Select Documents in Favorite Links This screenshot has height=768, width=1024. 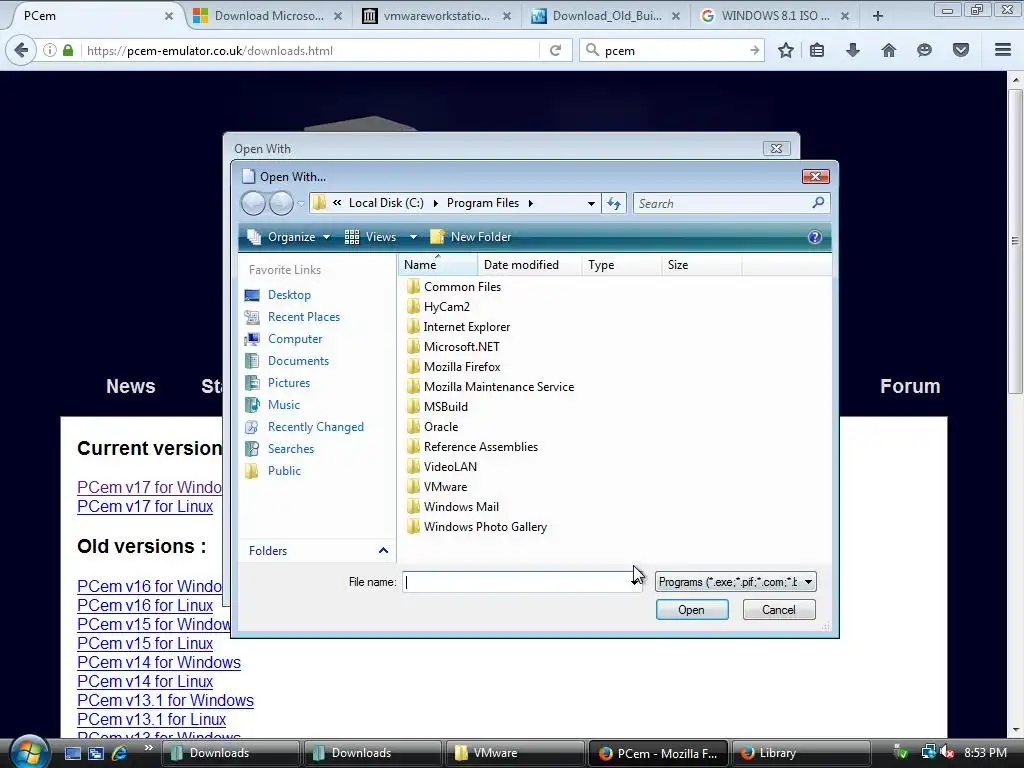tap(298, 361)
